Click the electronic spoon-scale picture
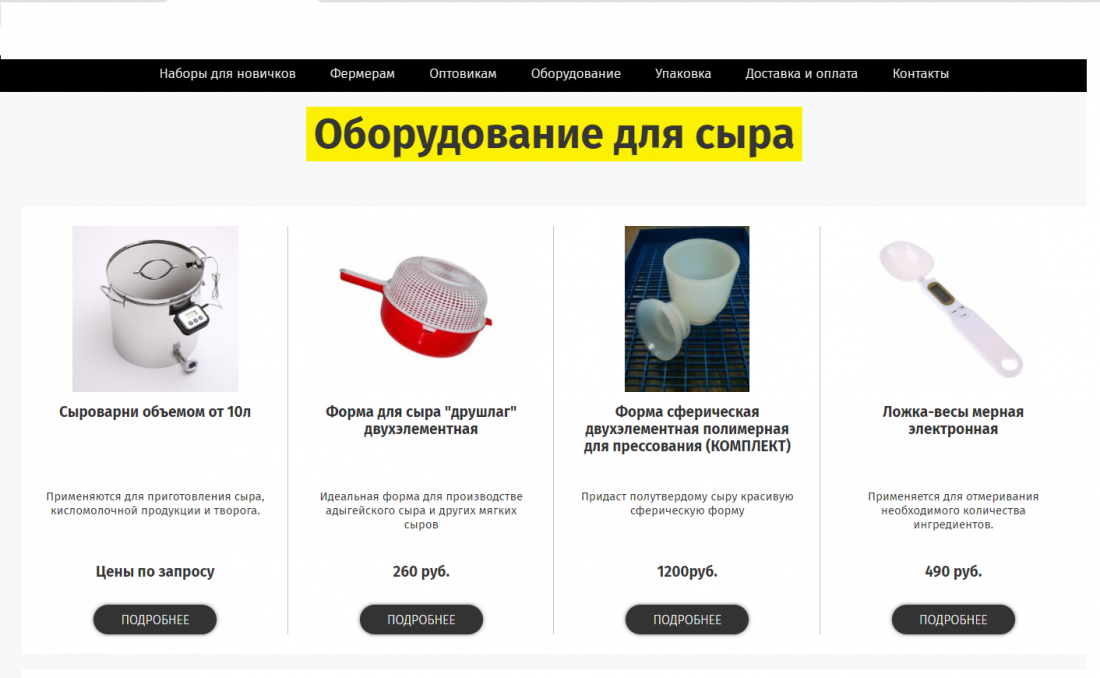 (x=953, y=309)
